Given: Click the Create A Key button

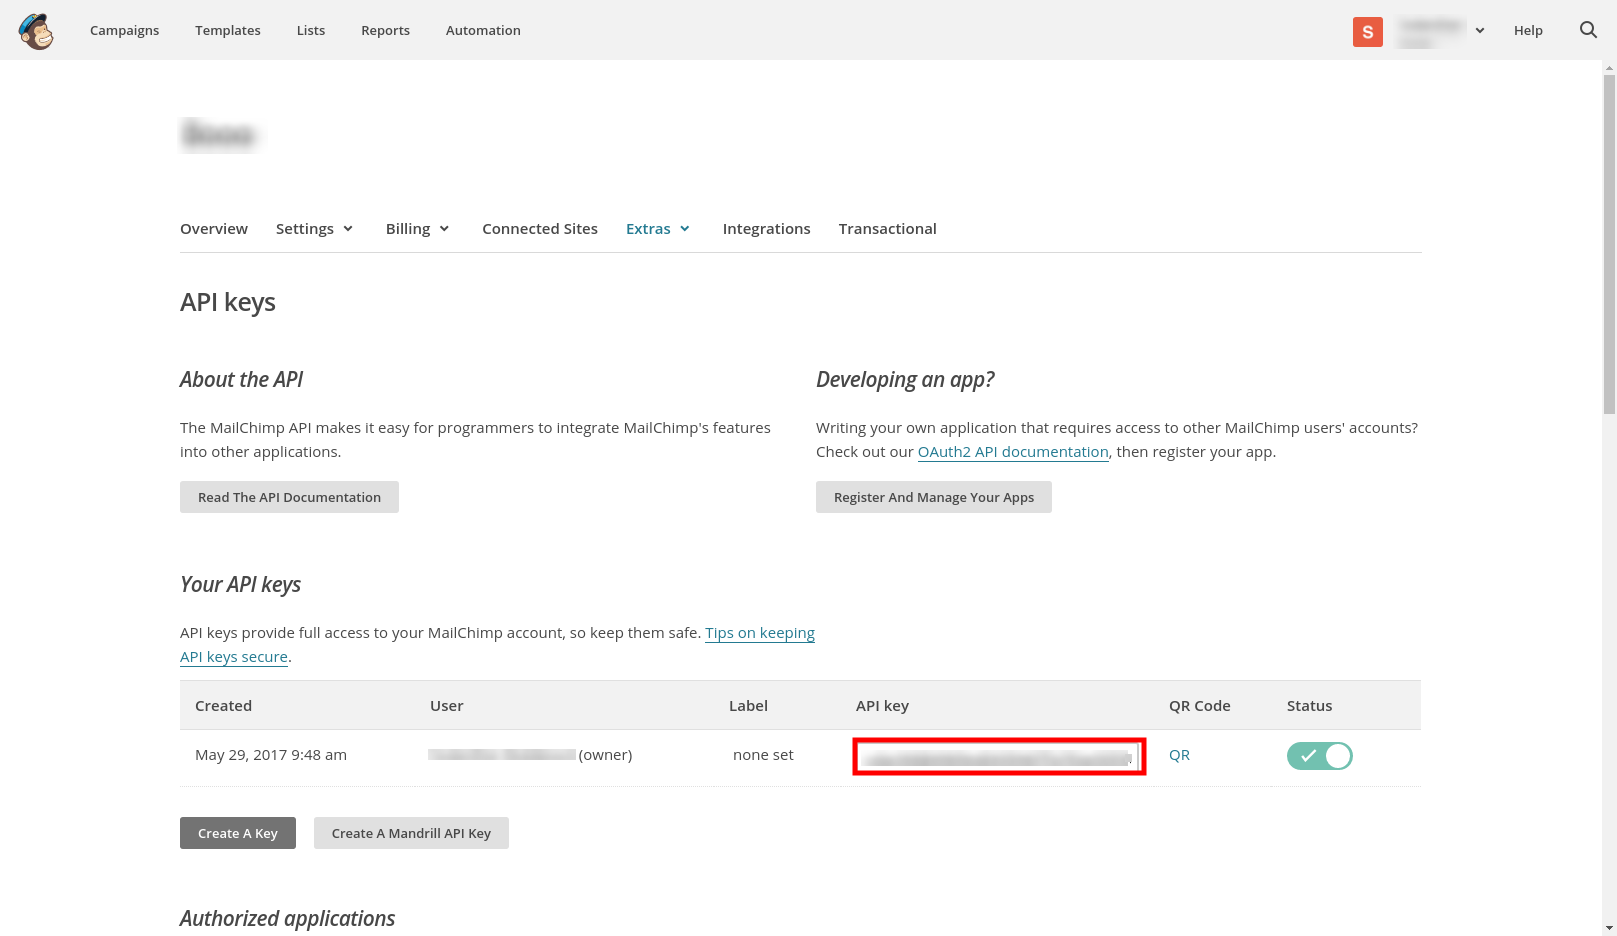Looking at the screenshot, I should click(x=238, y=833).
